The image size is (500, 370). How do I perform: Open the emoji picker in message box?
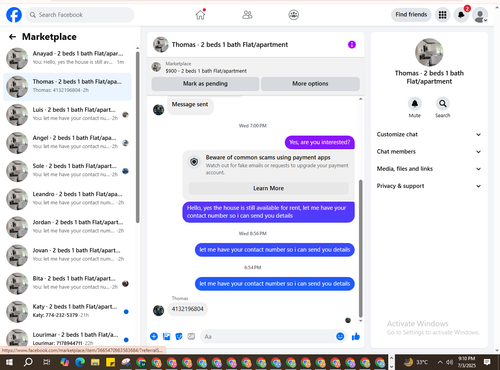pyautogui.click(x=340, y=336)
